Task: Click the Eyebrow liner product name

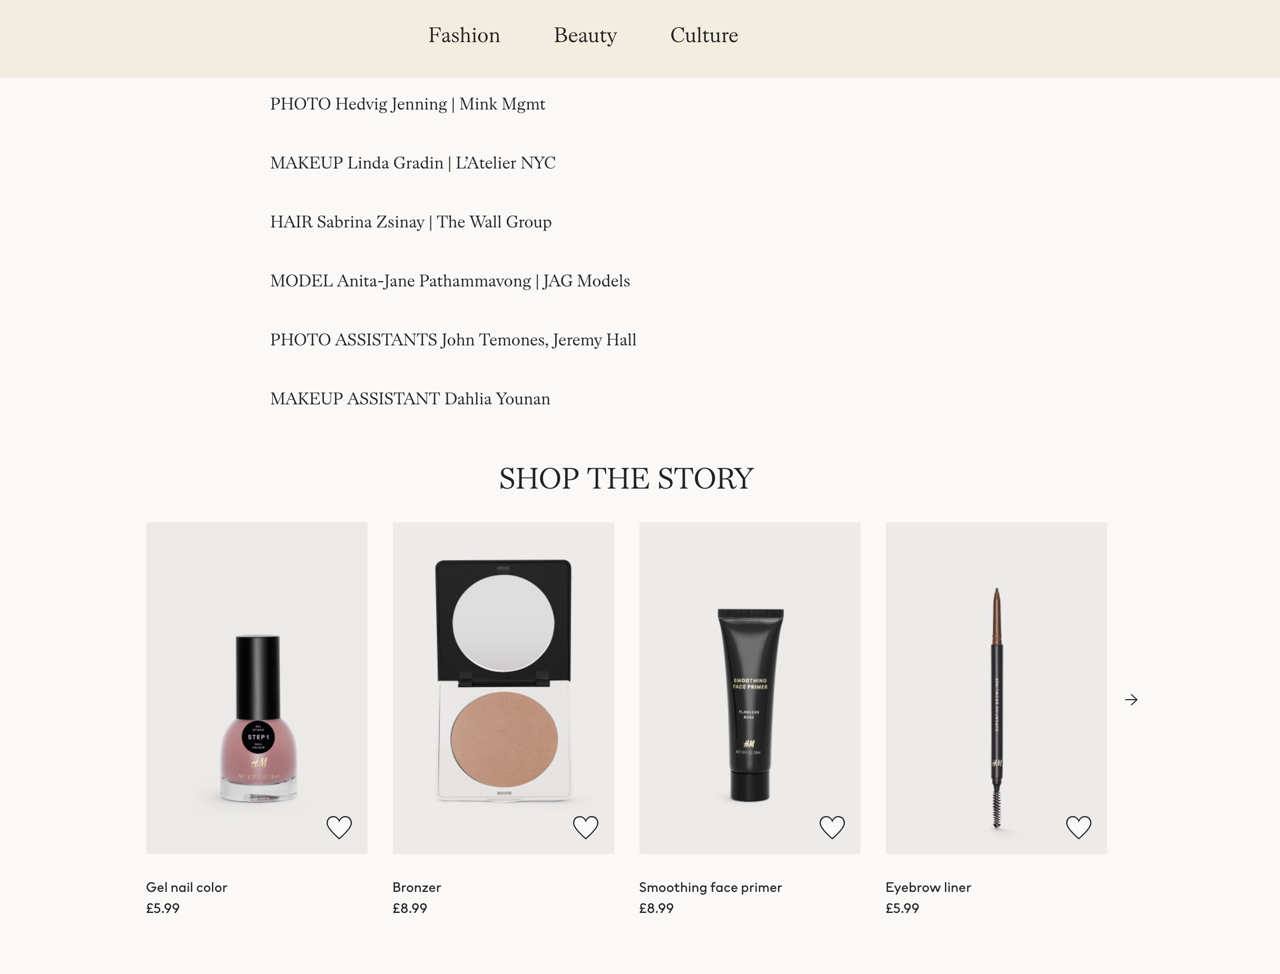Action: pos(928,887)
